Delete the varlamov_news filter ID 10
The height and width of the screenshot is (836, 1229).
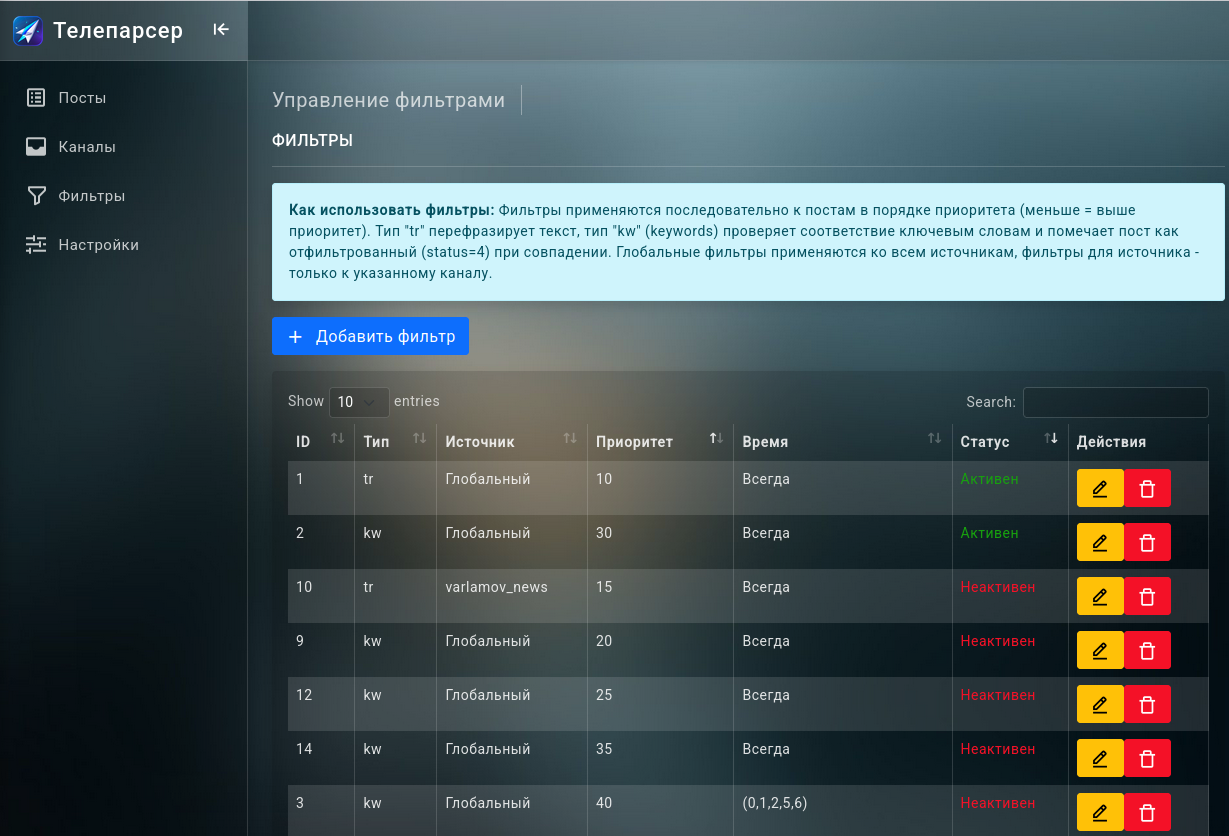[1147, 596]
